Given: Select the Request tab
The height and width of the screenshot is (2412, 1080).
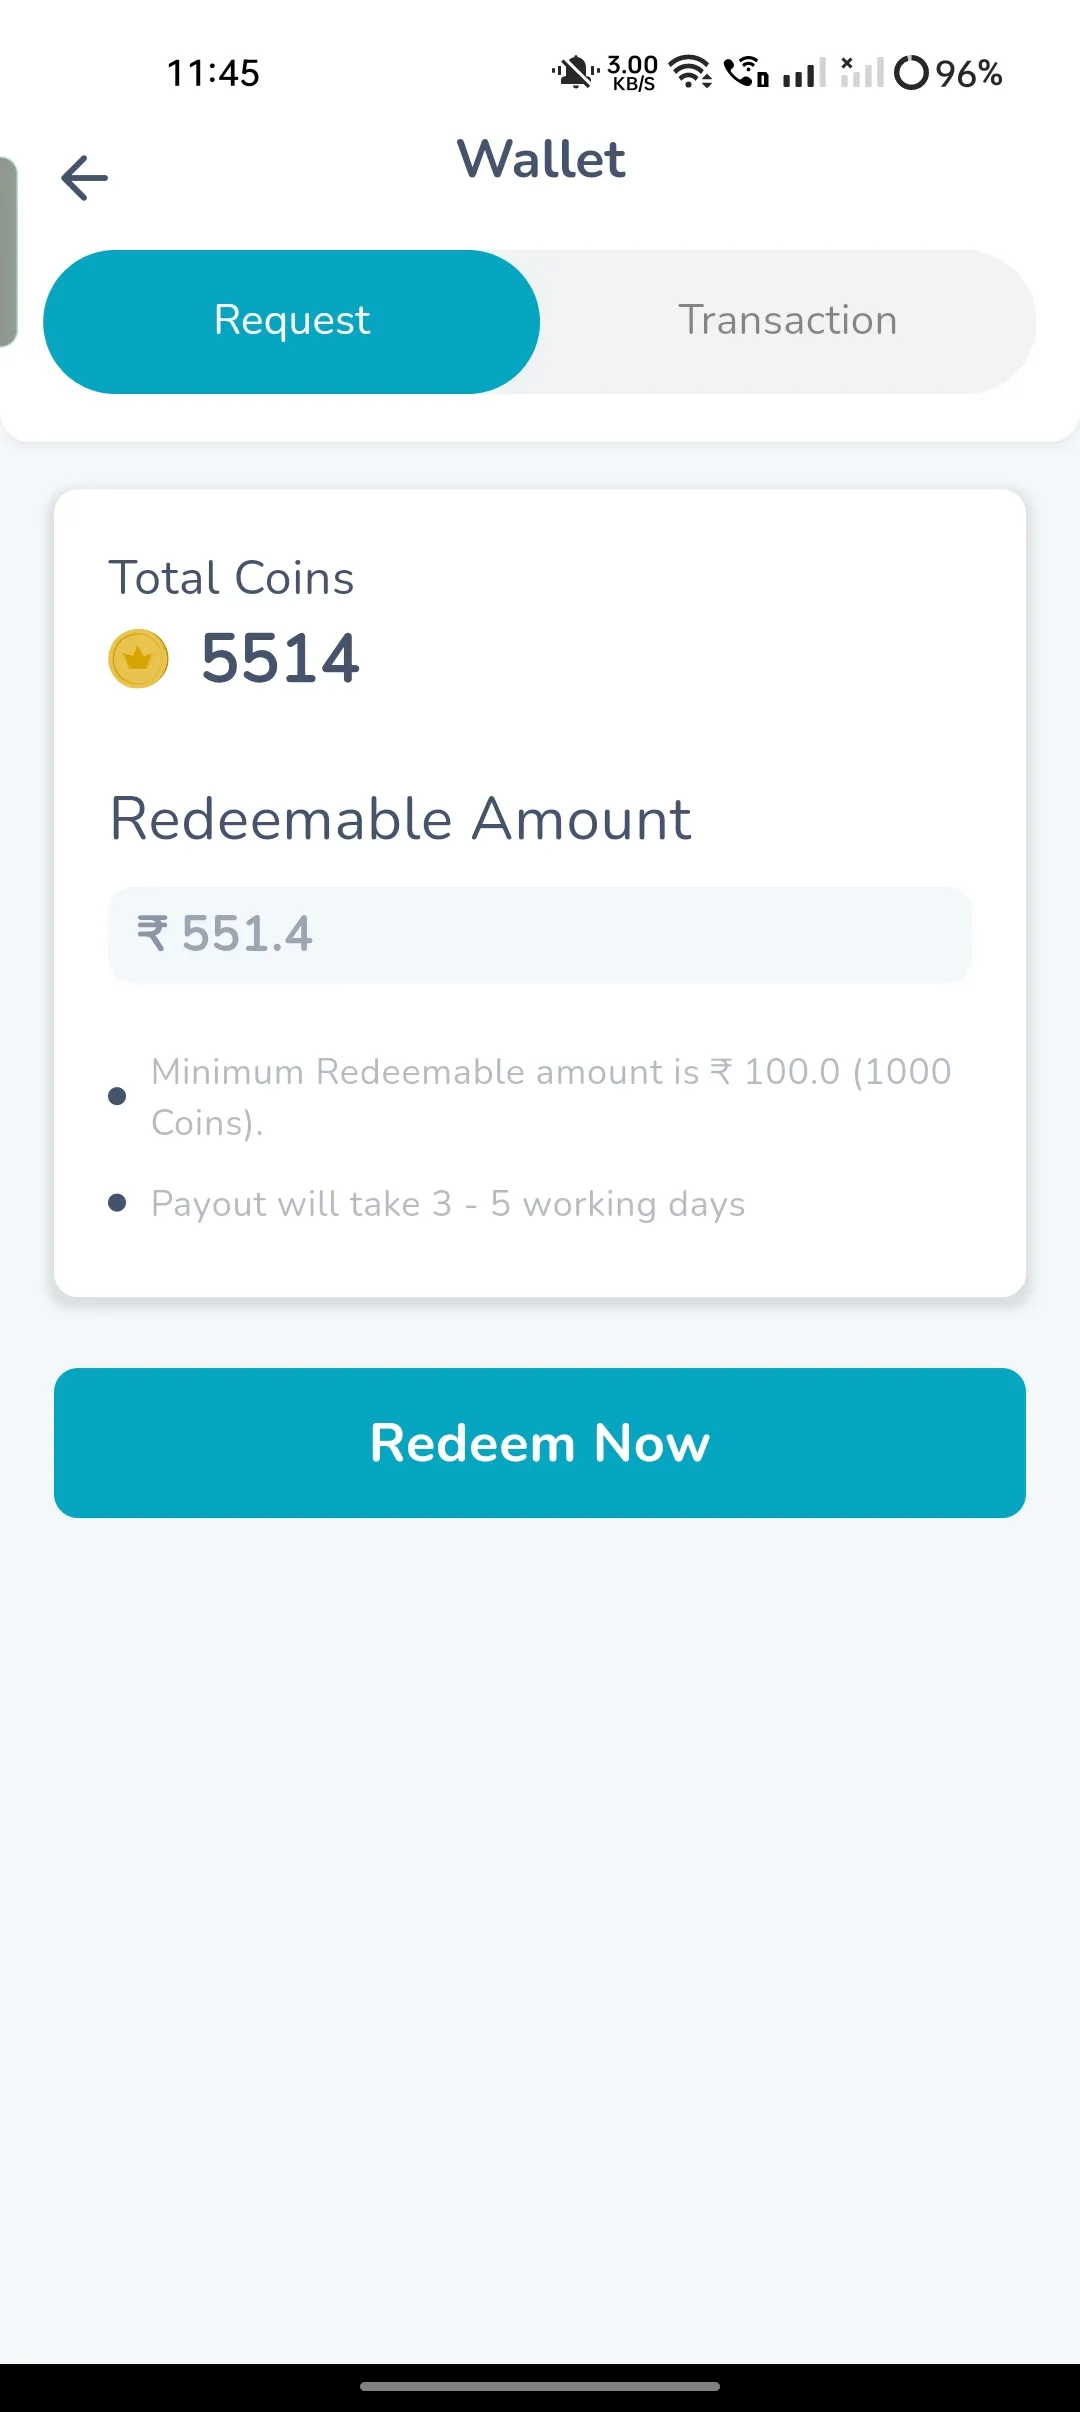Looking at the screenshot, I should click(291, 320).
